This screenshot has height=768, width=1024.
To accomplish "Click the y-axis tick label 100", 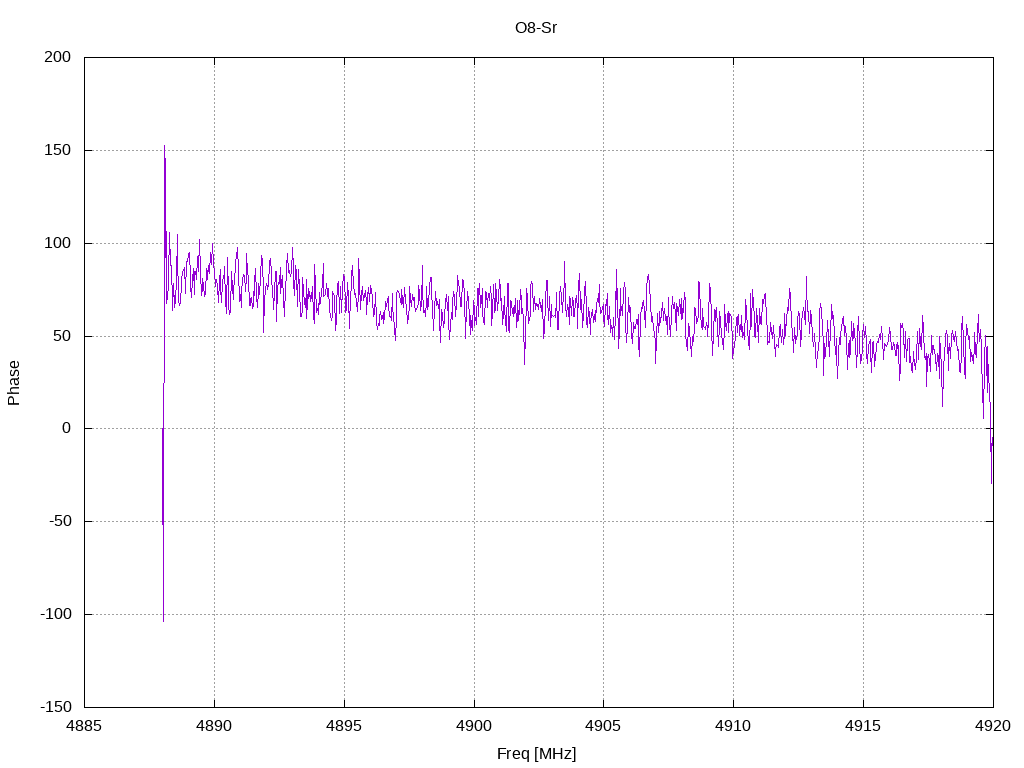I will click(x=57, y=243).
